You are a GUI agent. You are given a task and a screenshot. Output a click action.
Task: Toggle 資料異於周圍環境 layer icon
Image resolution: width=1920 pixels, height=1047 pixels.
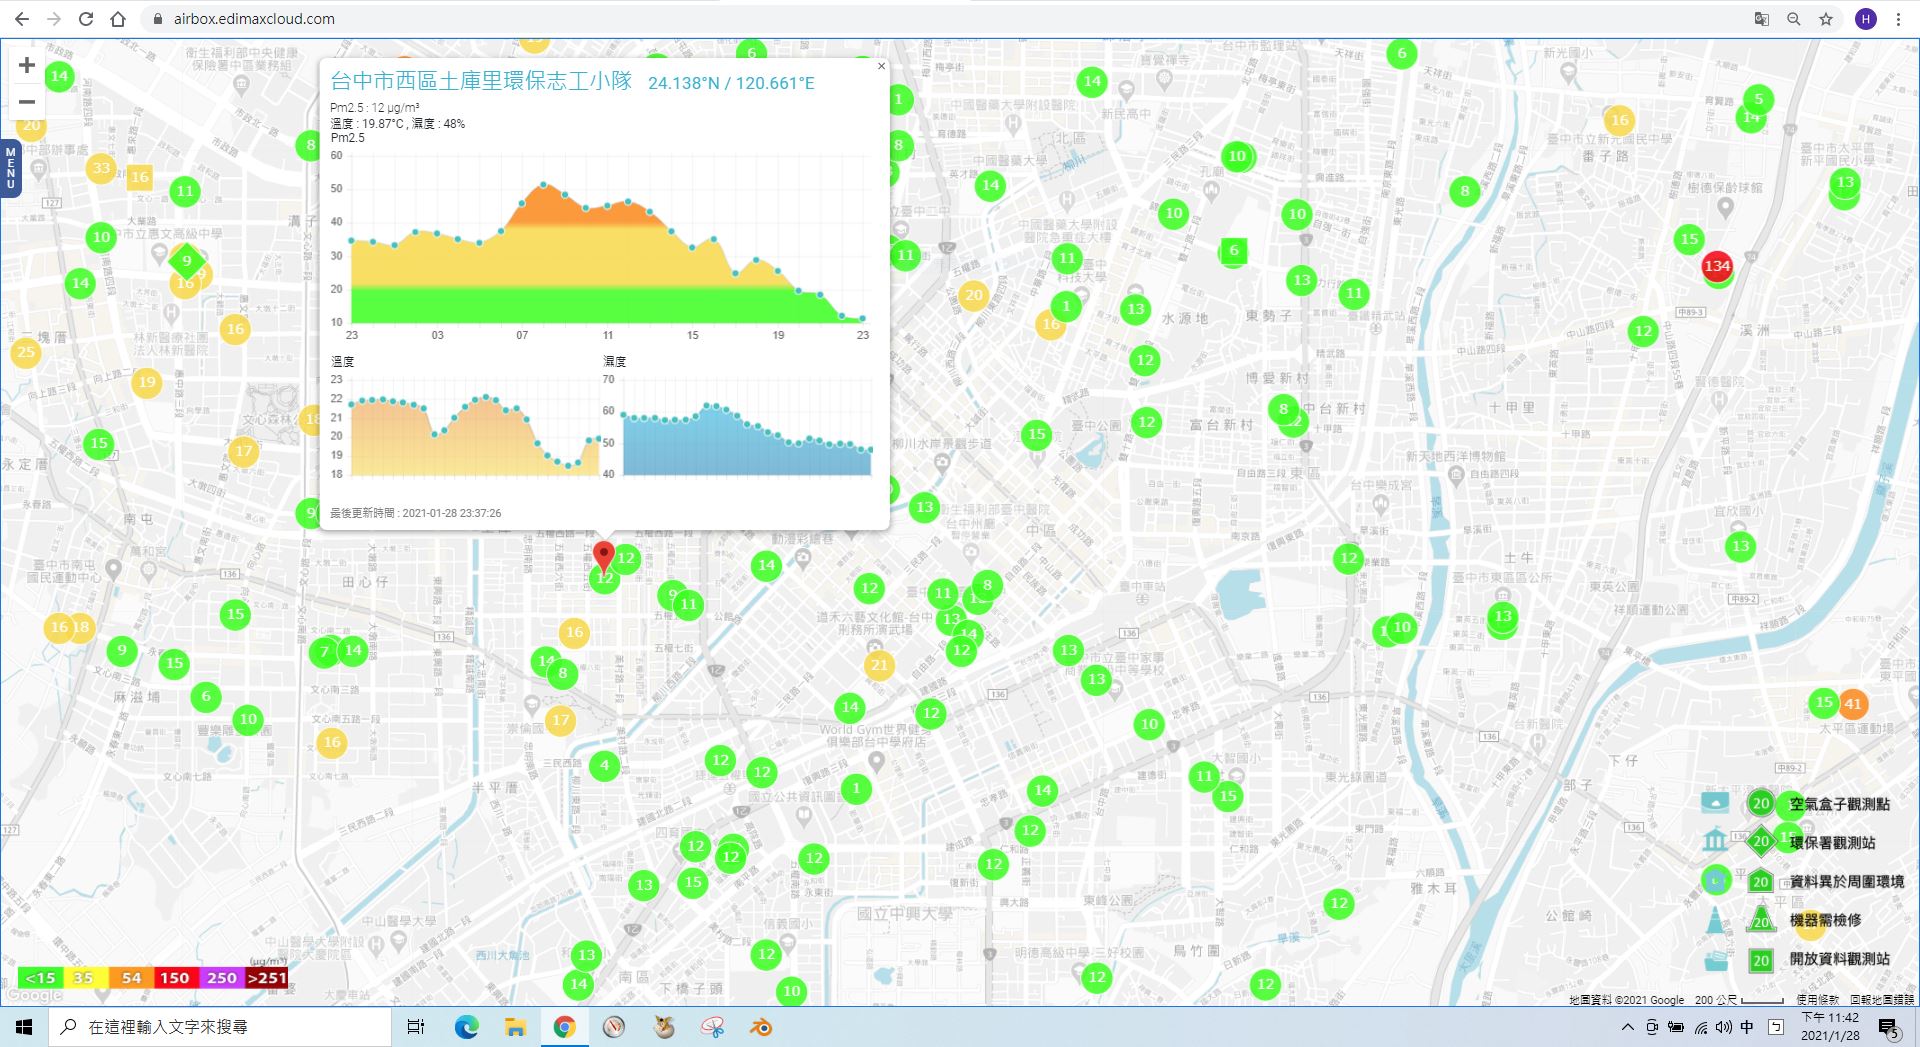[1716, 880]
